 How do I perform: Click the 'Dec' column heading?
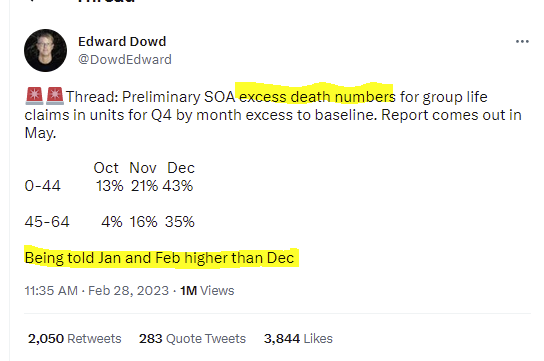(181, 168)
